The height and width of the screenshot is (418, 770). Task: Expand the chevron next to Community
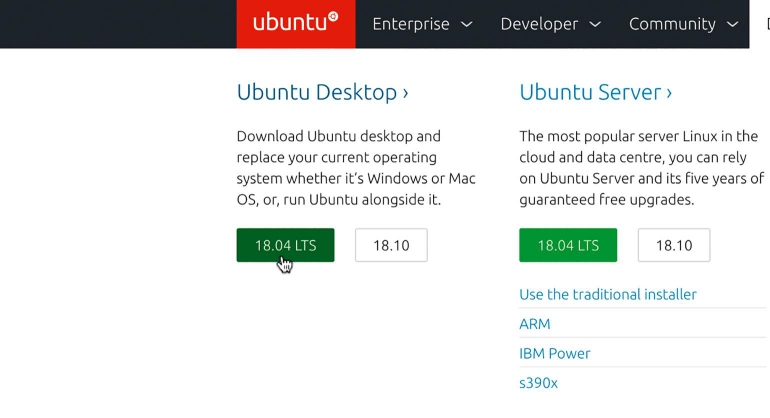[x=733, y=25]
